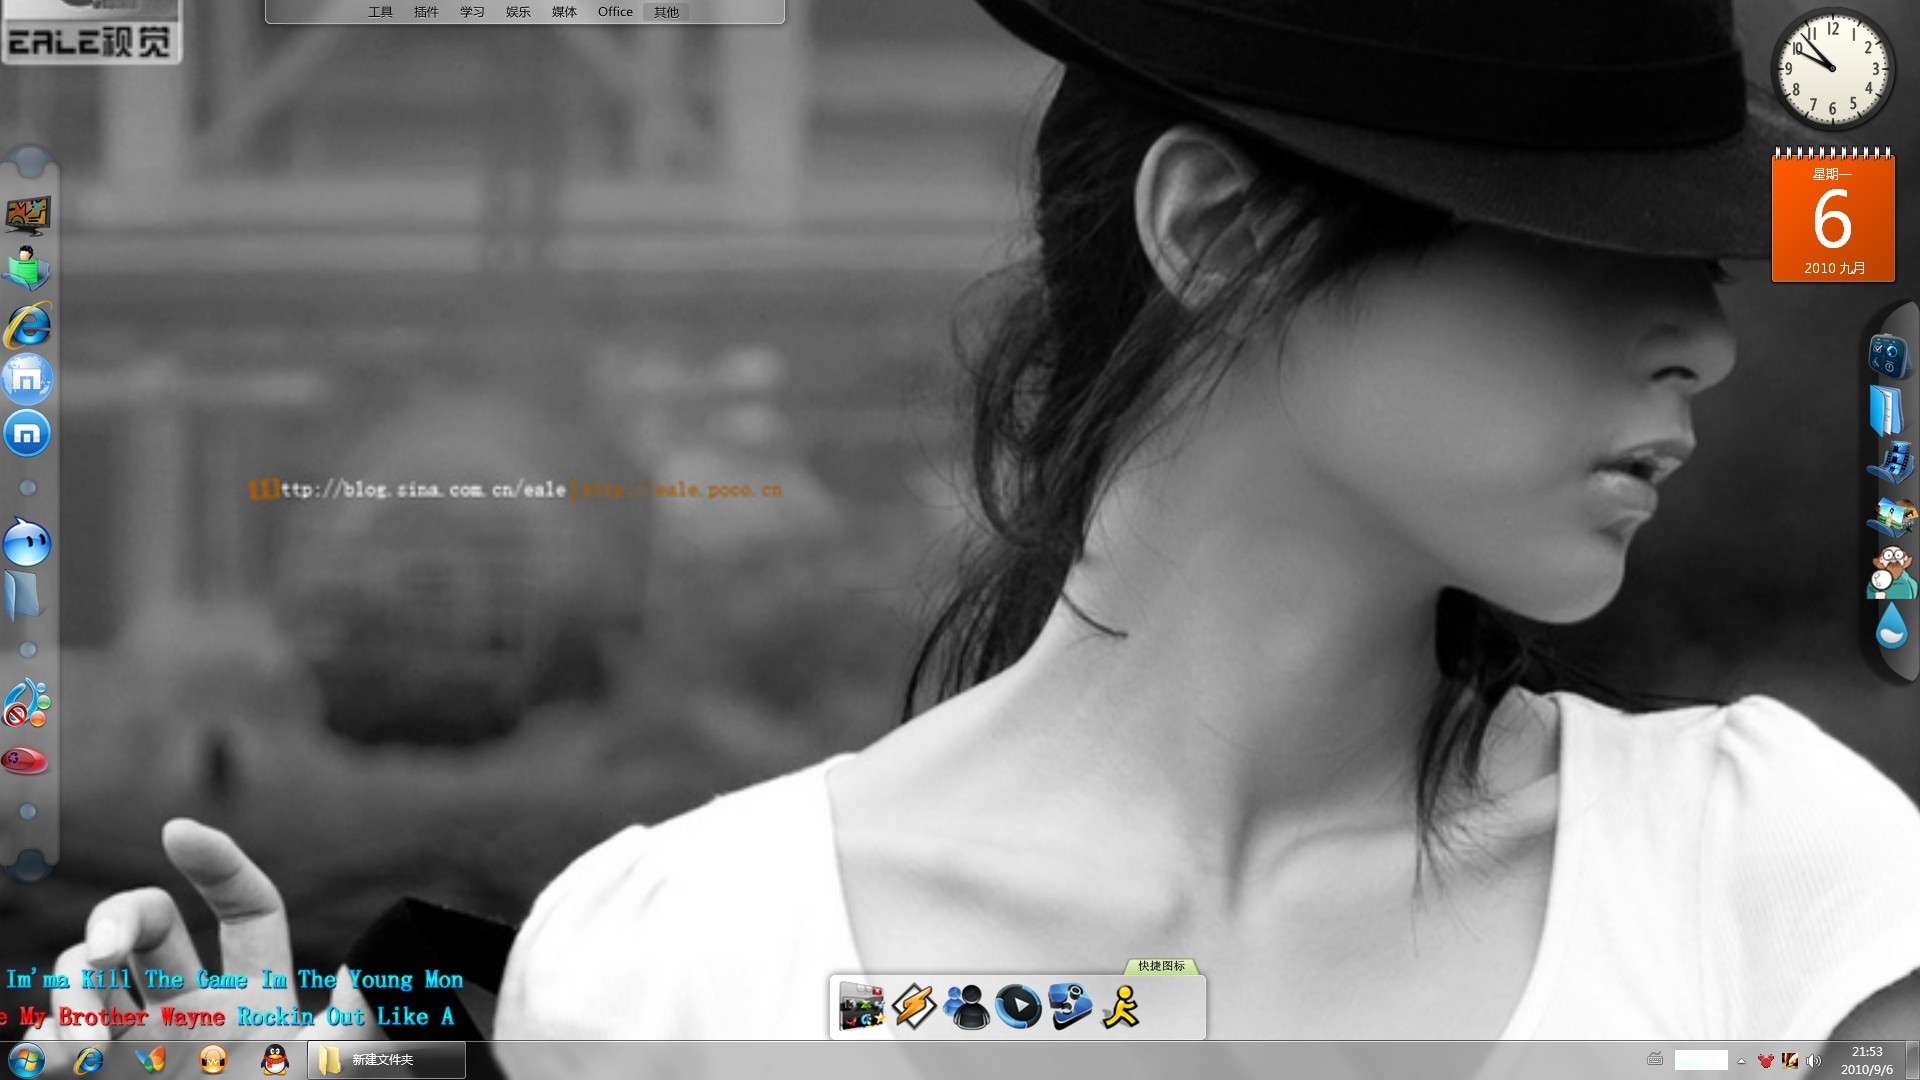This screenshot has width=1920, height=1080.
Task: Launch Internet Explorer pinned on taskbar
Action: 89,1060
